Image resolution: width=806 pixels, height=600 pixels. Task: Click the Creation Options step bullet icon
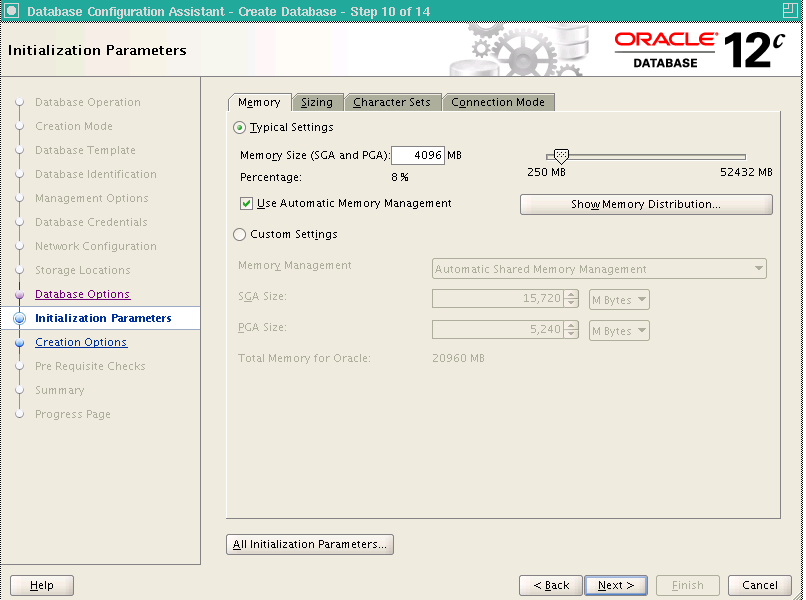click(20, 342)
